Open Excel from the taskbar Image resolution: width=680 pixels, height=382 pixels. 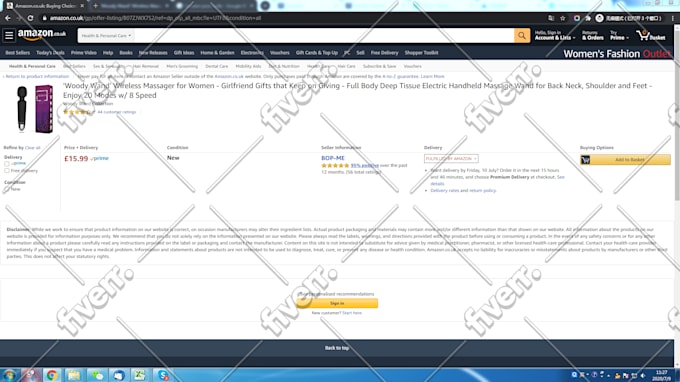(x=140, y=375)
